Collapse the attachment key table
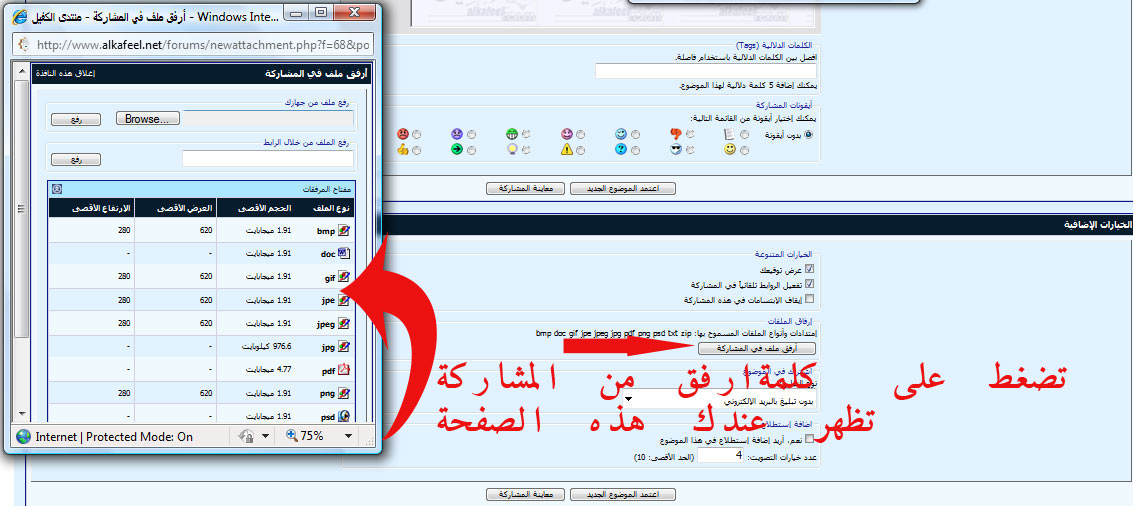The image size is (1133, 506). pos(57,188)
